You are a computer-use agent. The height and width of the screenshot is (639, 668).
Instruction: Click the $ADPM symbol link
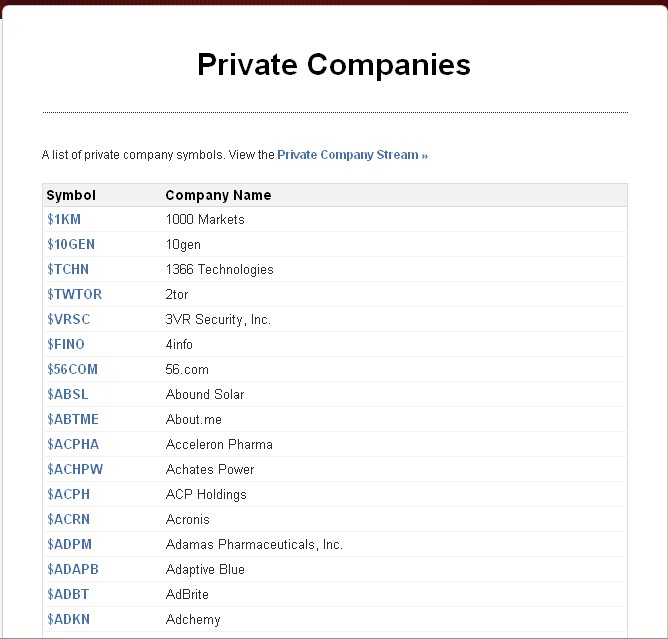[x=68, y=544]
